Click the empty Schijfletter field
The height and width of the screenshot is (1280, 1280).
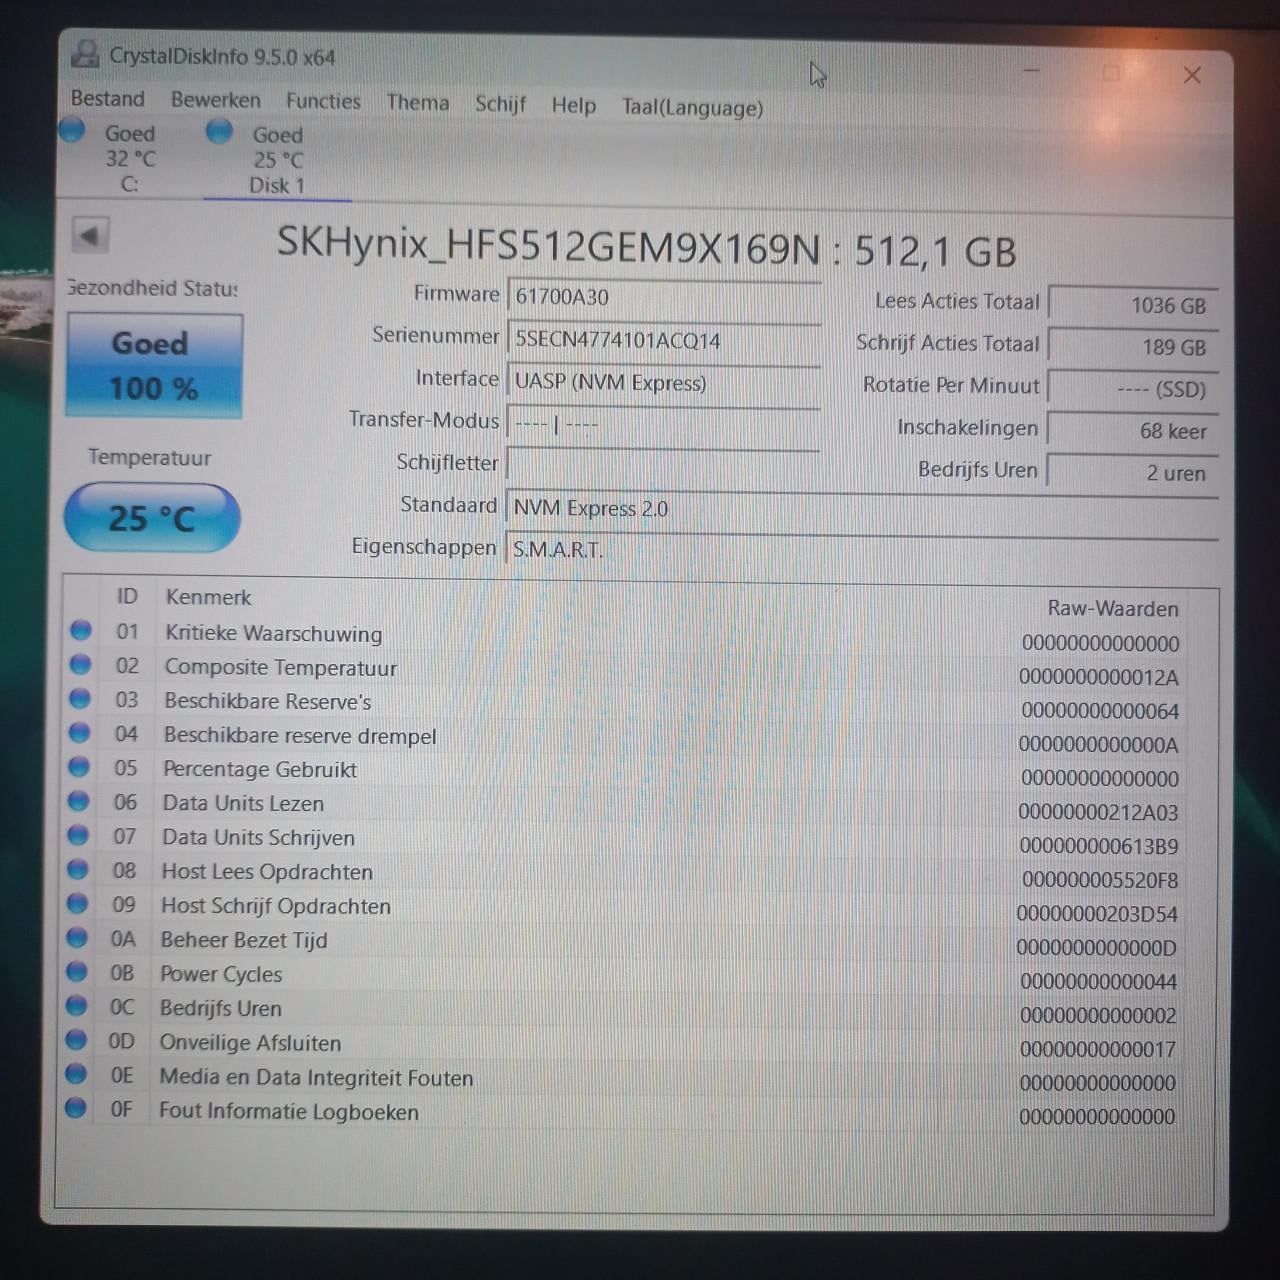coord(664,464)
